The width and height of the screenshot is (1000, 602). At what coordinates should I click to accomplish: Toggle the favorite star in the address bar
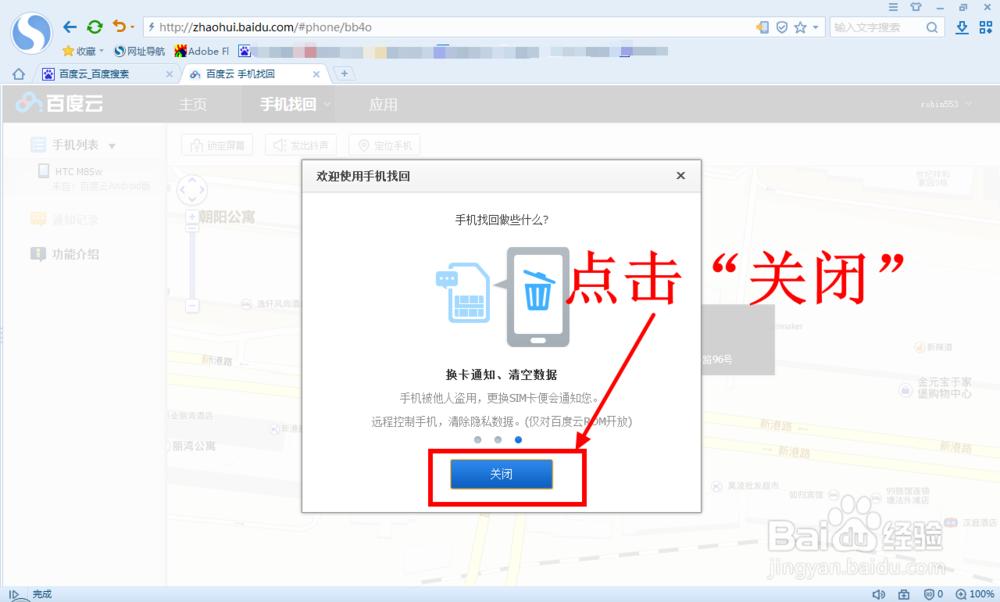tap(800, 27)
